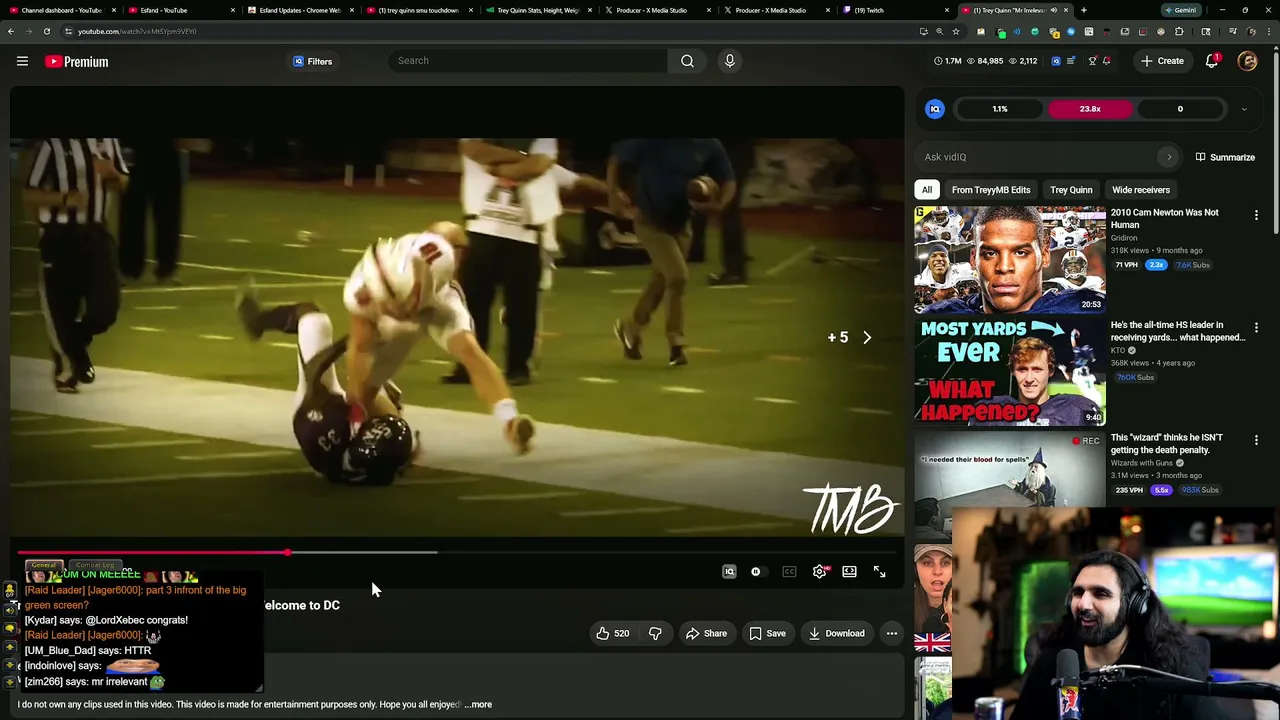This screenshot has height=720, width=1280.
Task: Open the vidIQ trophy achievements icon
Action: click(x=1092, y=61)
